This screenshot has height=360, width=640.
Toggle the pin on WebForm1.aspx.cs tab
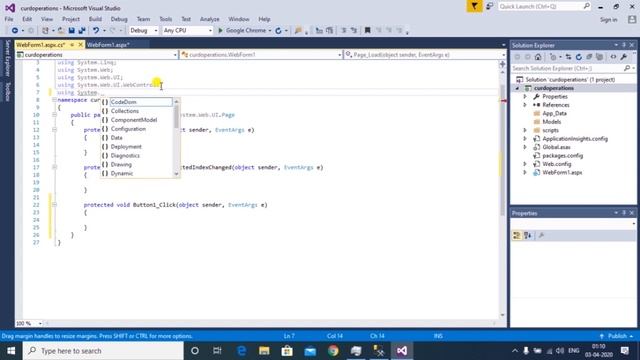[x=72, y=45]
